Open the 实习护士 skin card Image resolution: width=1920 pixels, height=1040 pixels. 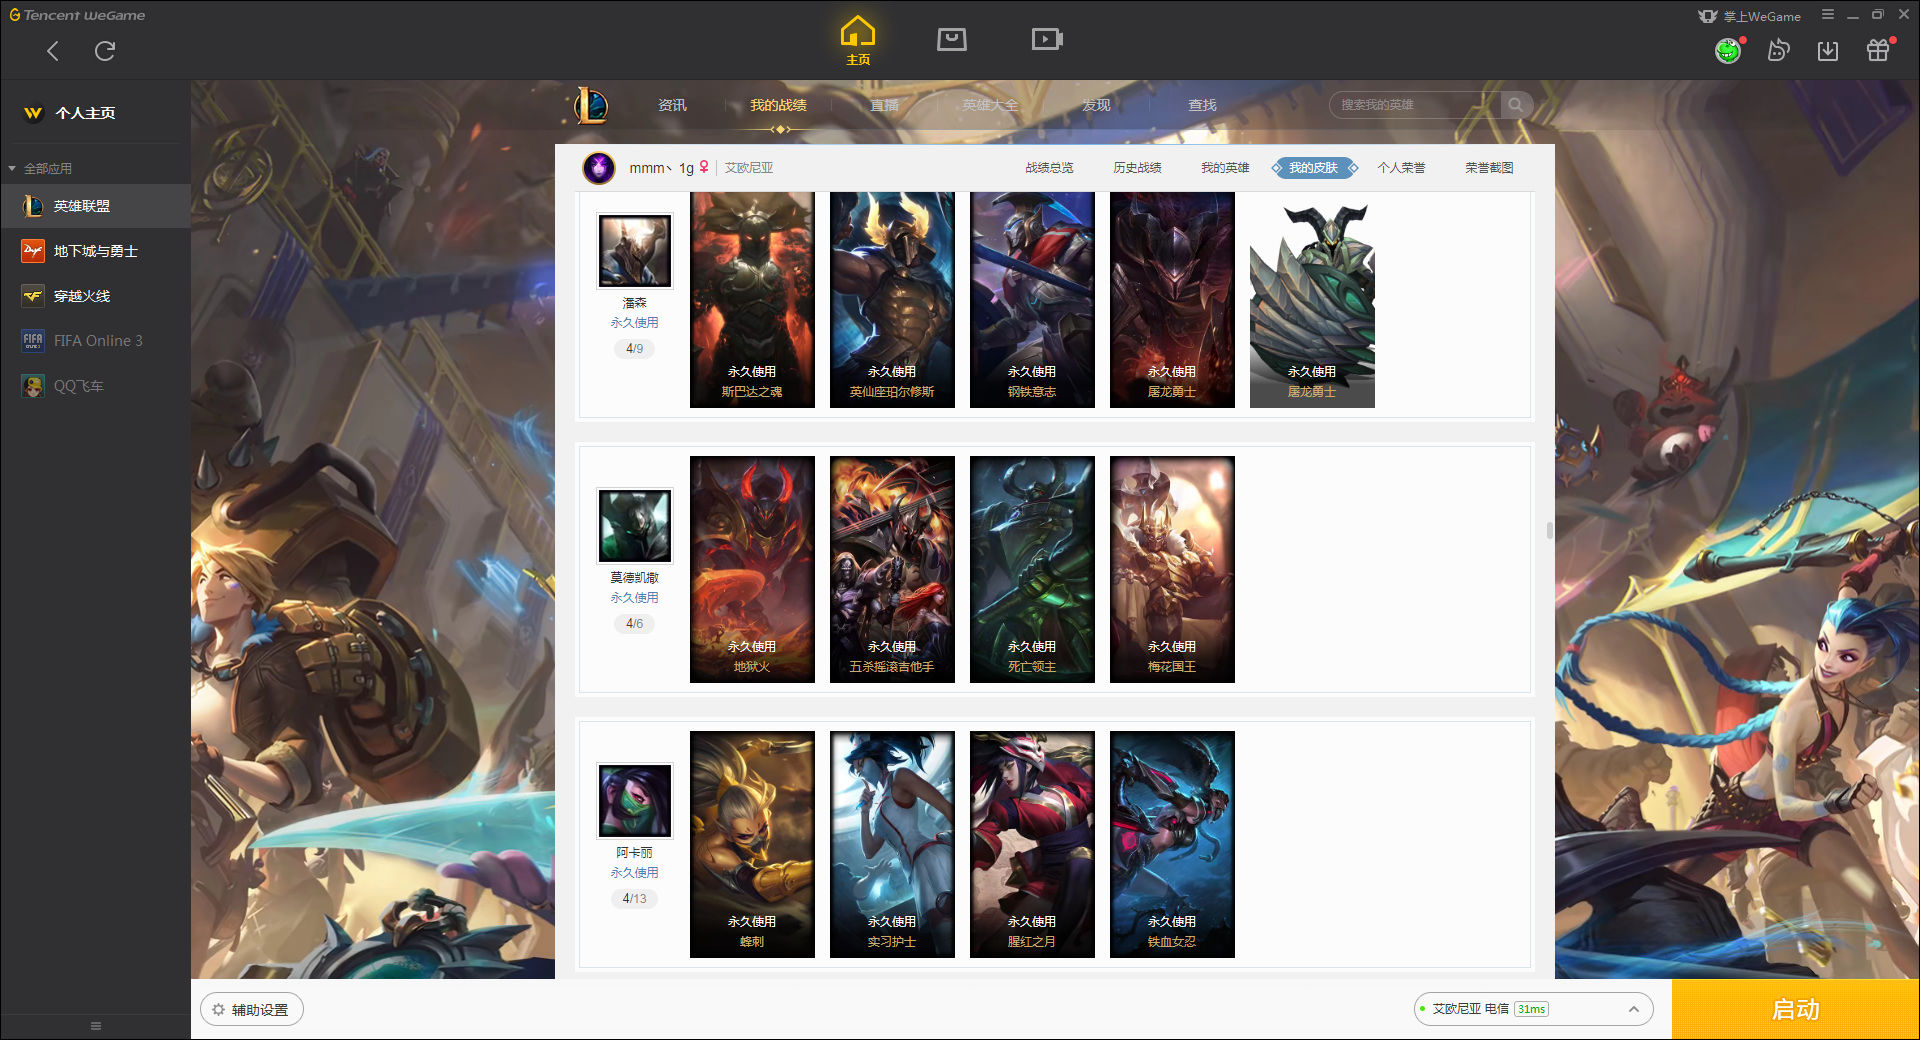click(x=892, y=845)
